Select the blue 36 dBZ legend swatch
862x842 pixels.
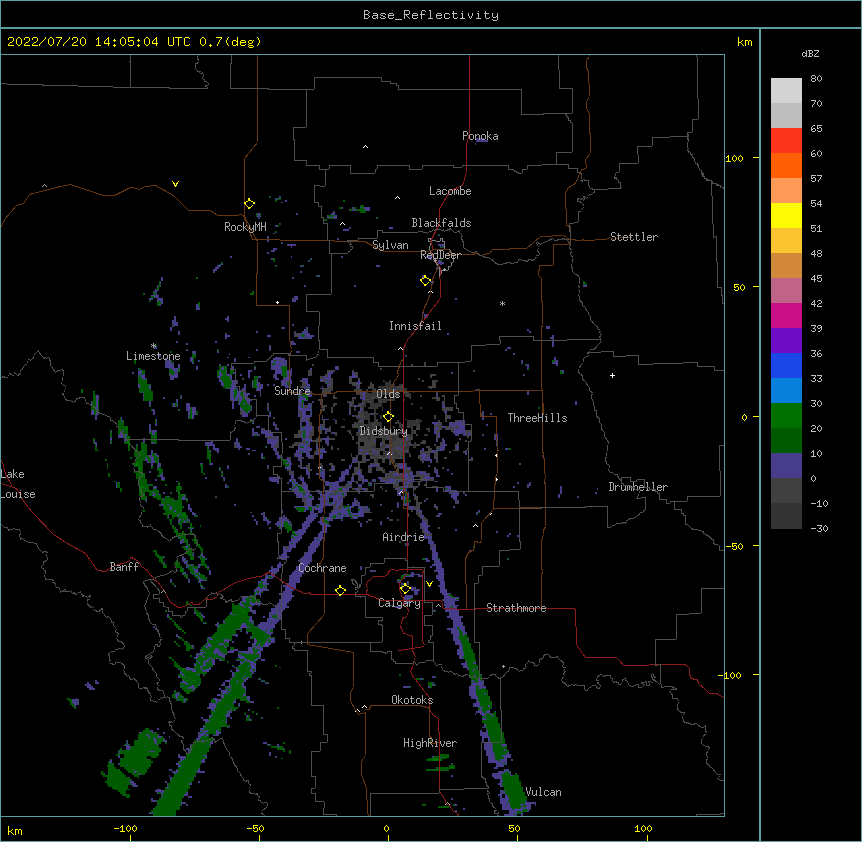[x=786, y=365]
